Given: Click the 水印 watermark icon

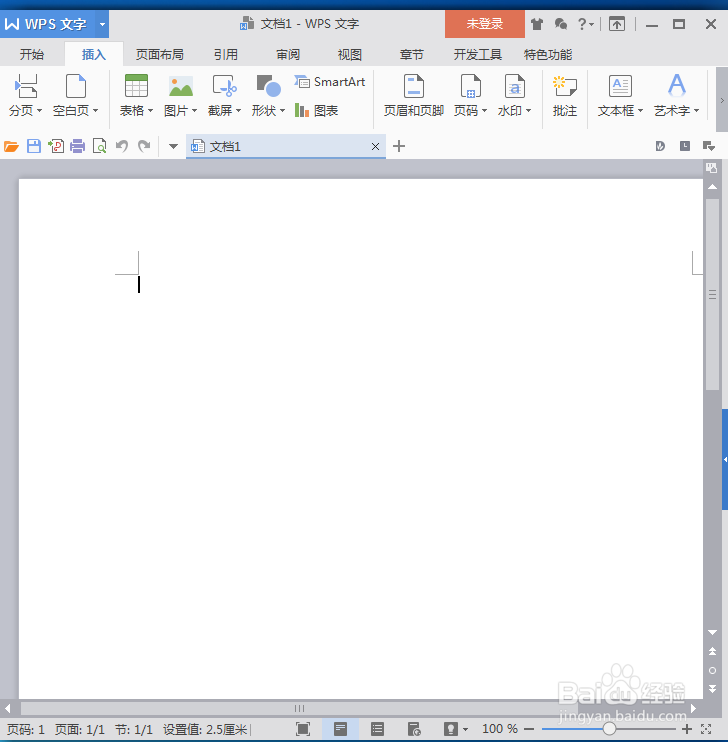Looking at the screenshot, I should click(515, 86).
